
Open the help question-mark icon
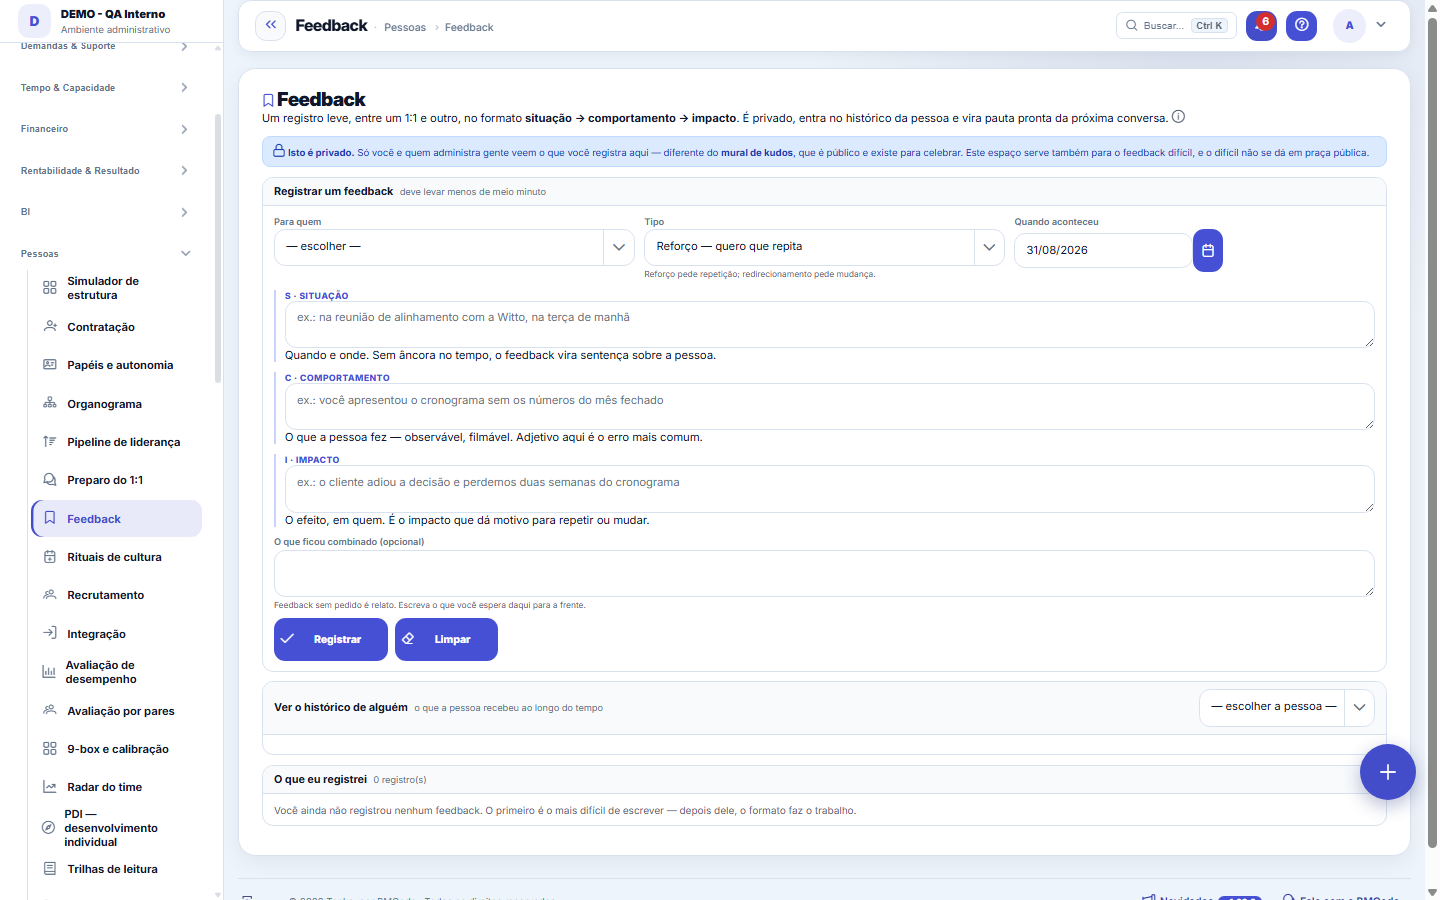pyautogui.click(x=1301, y=26)
